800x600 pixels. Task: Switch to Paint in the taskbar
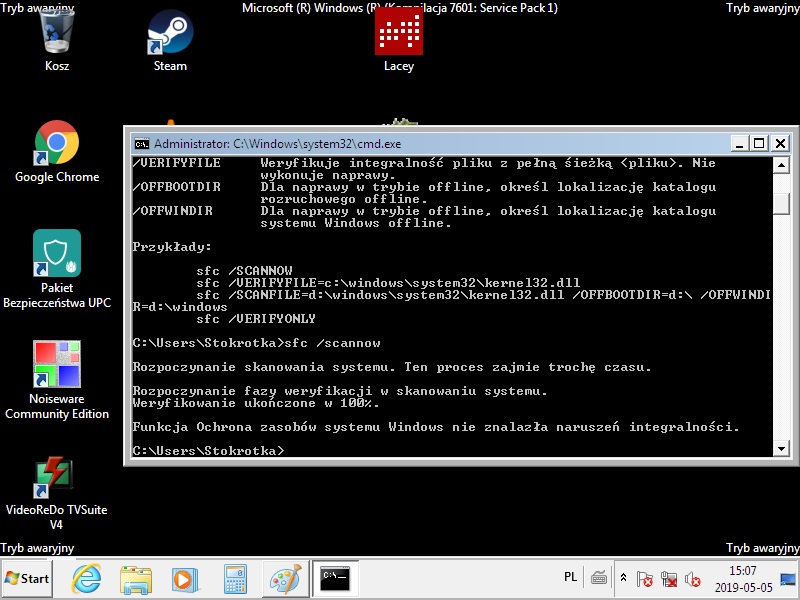pos(285,578)
